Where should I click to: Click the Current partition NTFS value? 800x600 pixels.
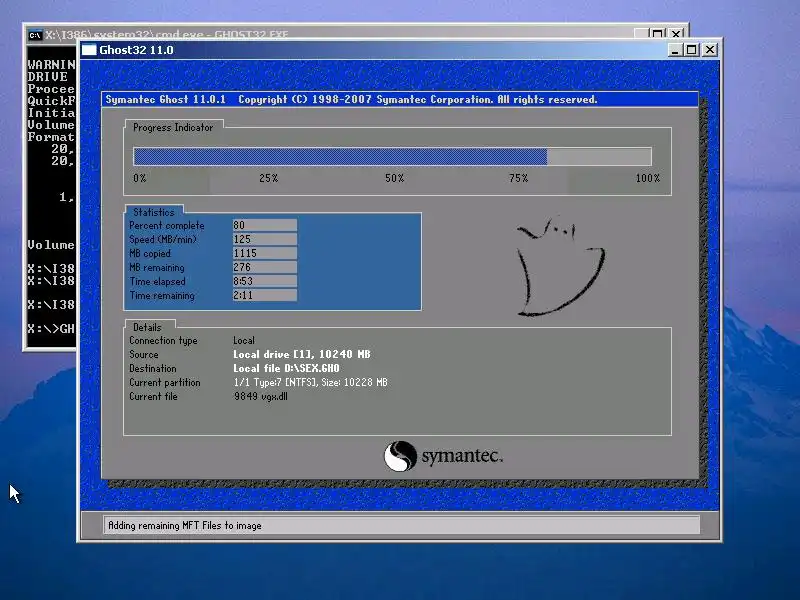311,382
